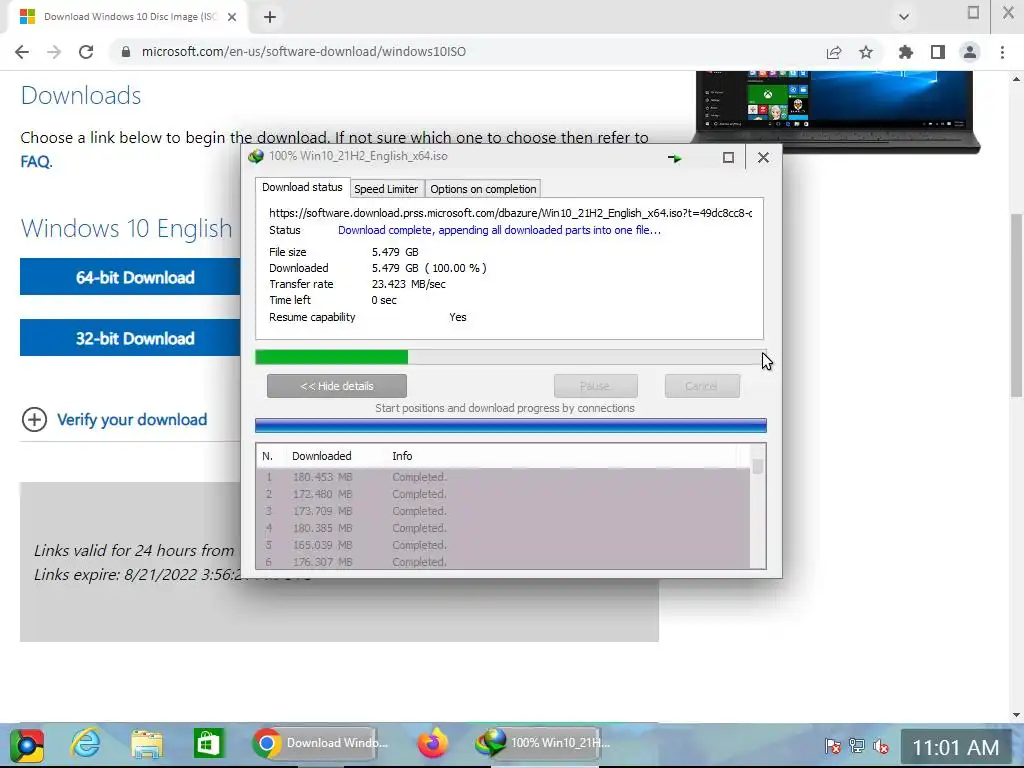Switch to the Speed Limiter tab
The image size is (1024, 768).
(386, 189)
